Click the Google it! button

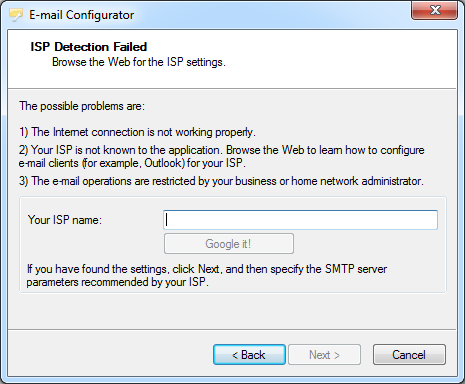[x=229, y=244]
